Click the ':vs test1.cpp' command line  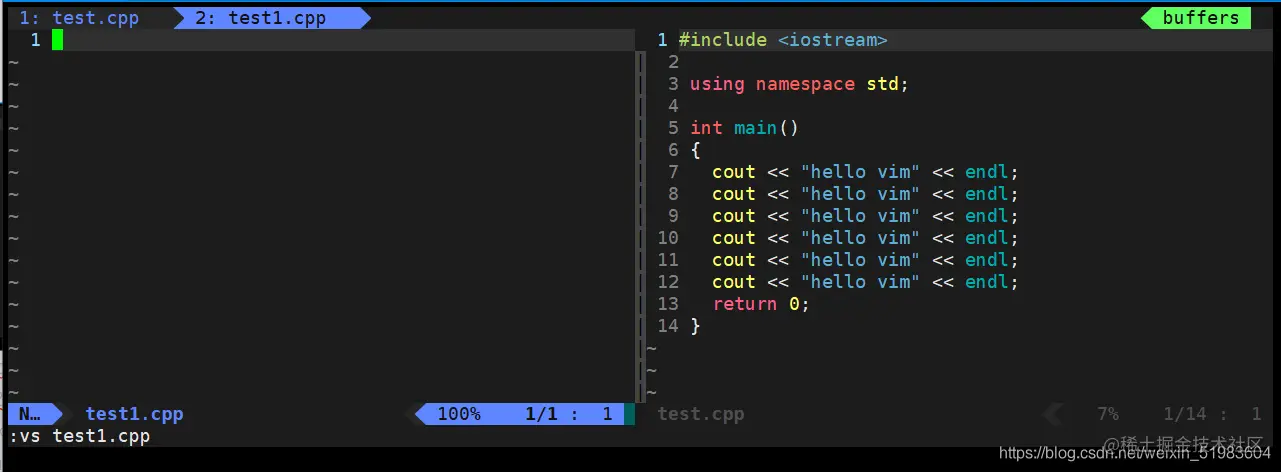click(x=79, y=436)
